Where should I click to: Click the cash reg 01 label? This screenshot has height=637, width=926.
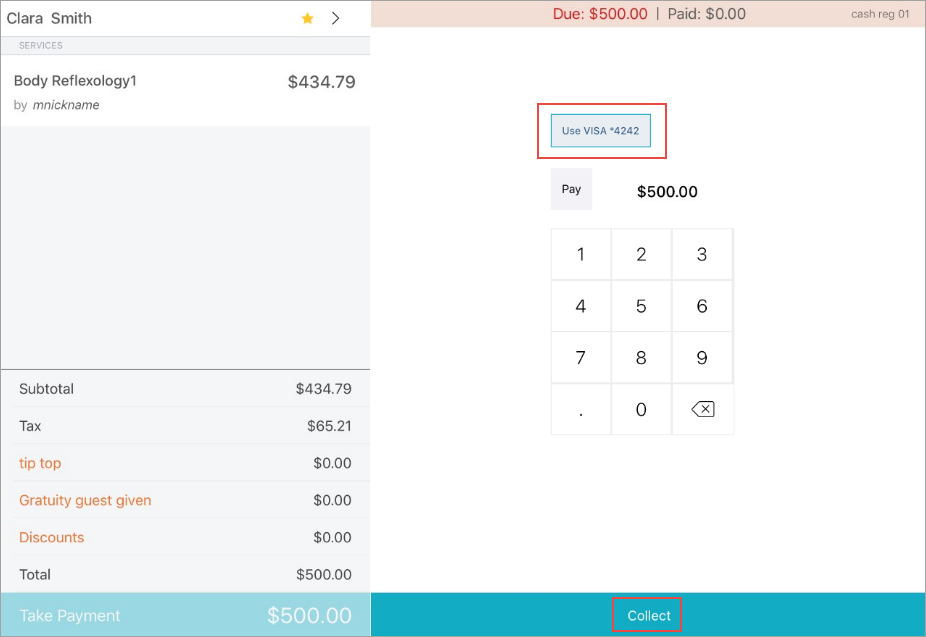(880, 14)
